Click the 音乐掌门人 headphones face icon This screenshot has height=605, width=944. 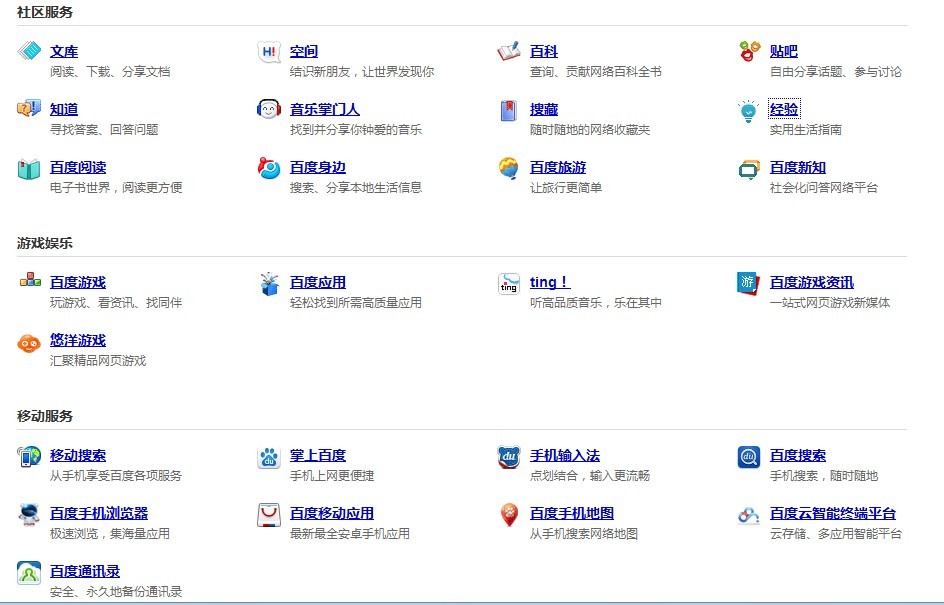(269, 110)
